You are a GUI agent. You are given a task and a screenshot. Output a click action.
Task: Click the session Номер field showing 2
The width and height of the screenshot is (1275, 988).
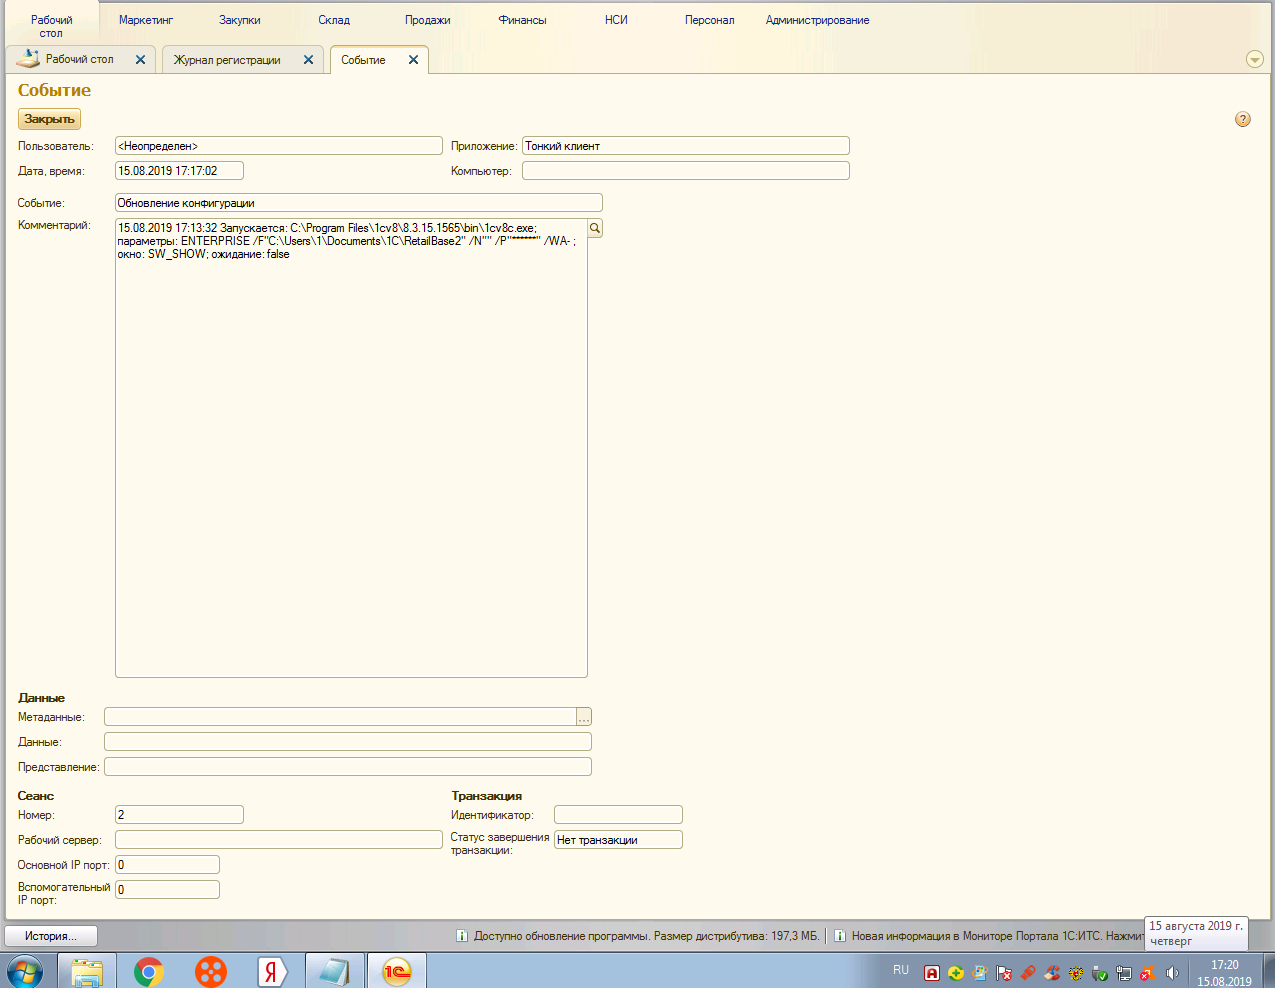pos(179,815)
